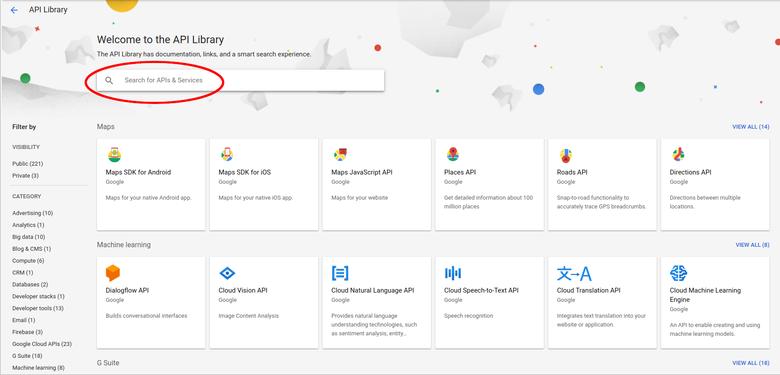
Task: Filter by Blog & CMS (1) category
Action: pos(31,249)
